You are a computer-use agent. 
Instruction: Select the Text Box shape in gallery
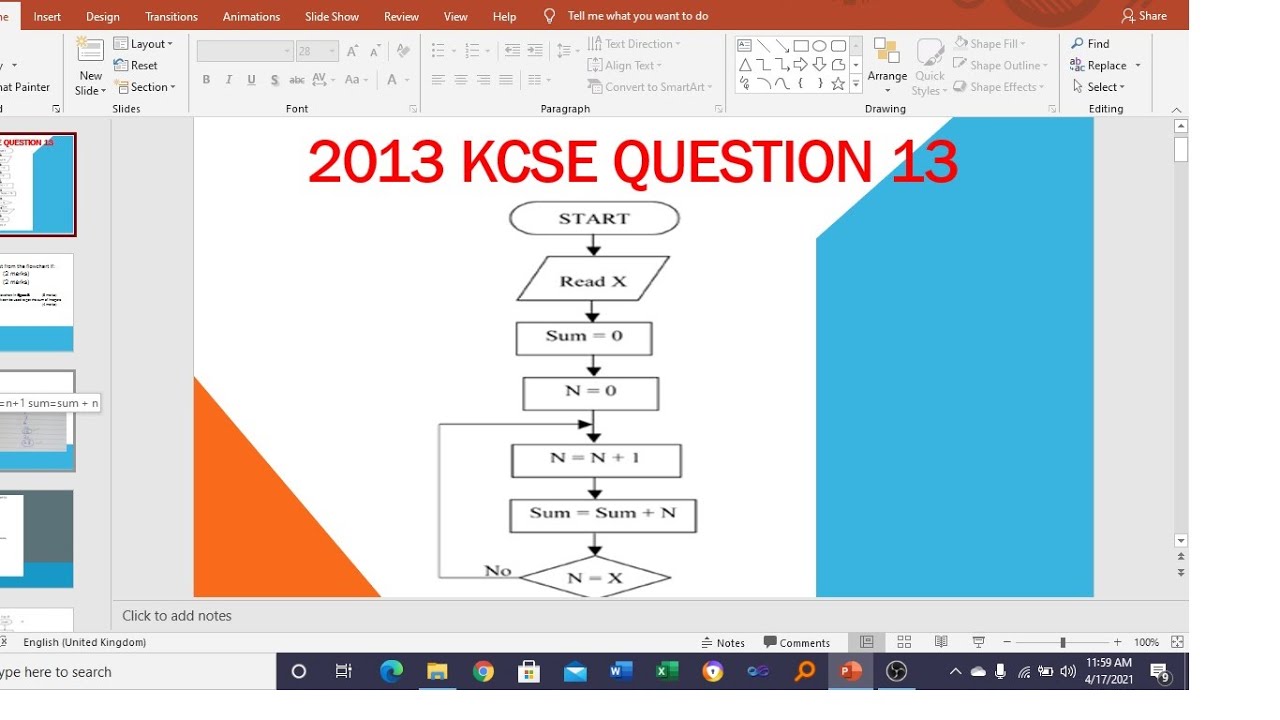(744, 46)
